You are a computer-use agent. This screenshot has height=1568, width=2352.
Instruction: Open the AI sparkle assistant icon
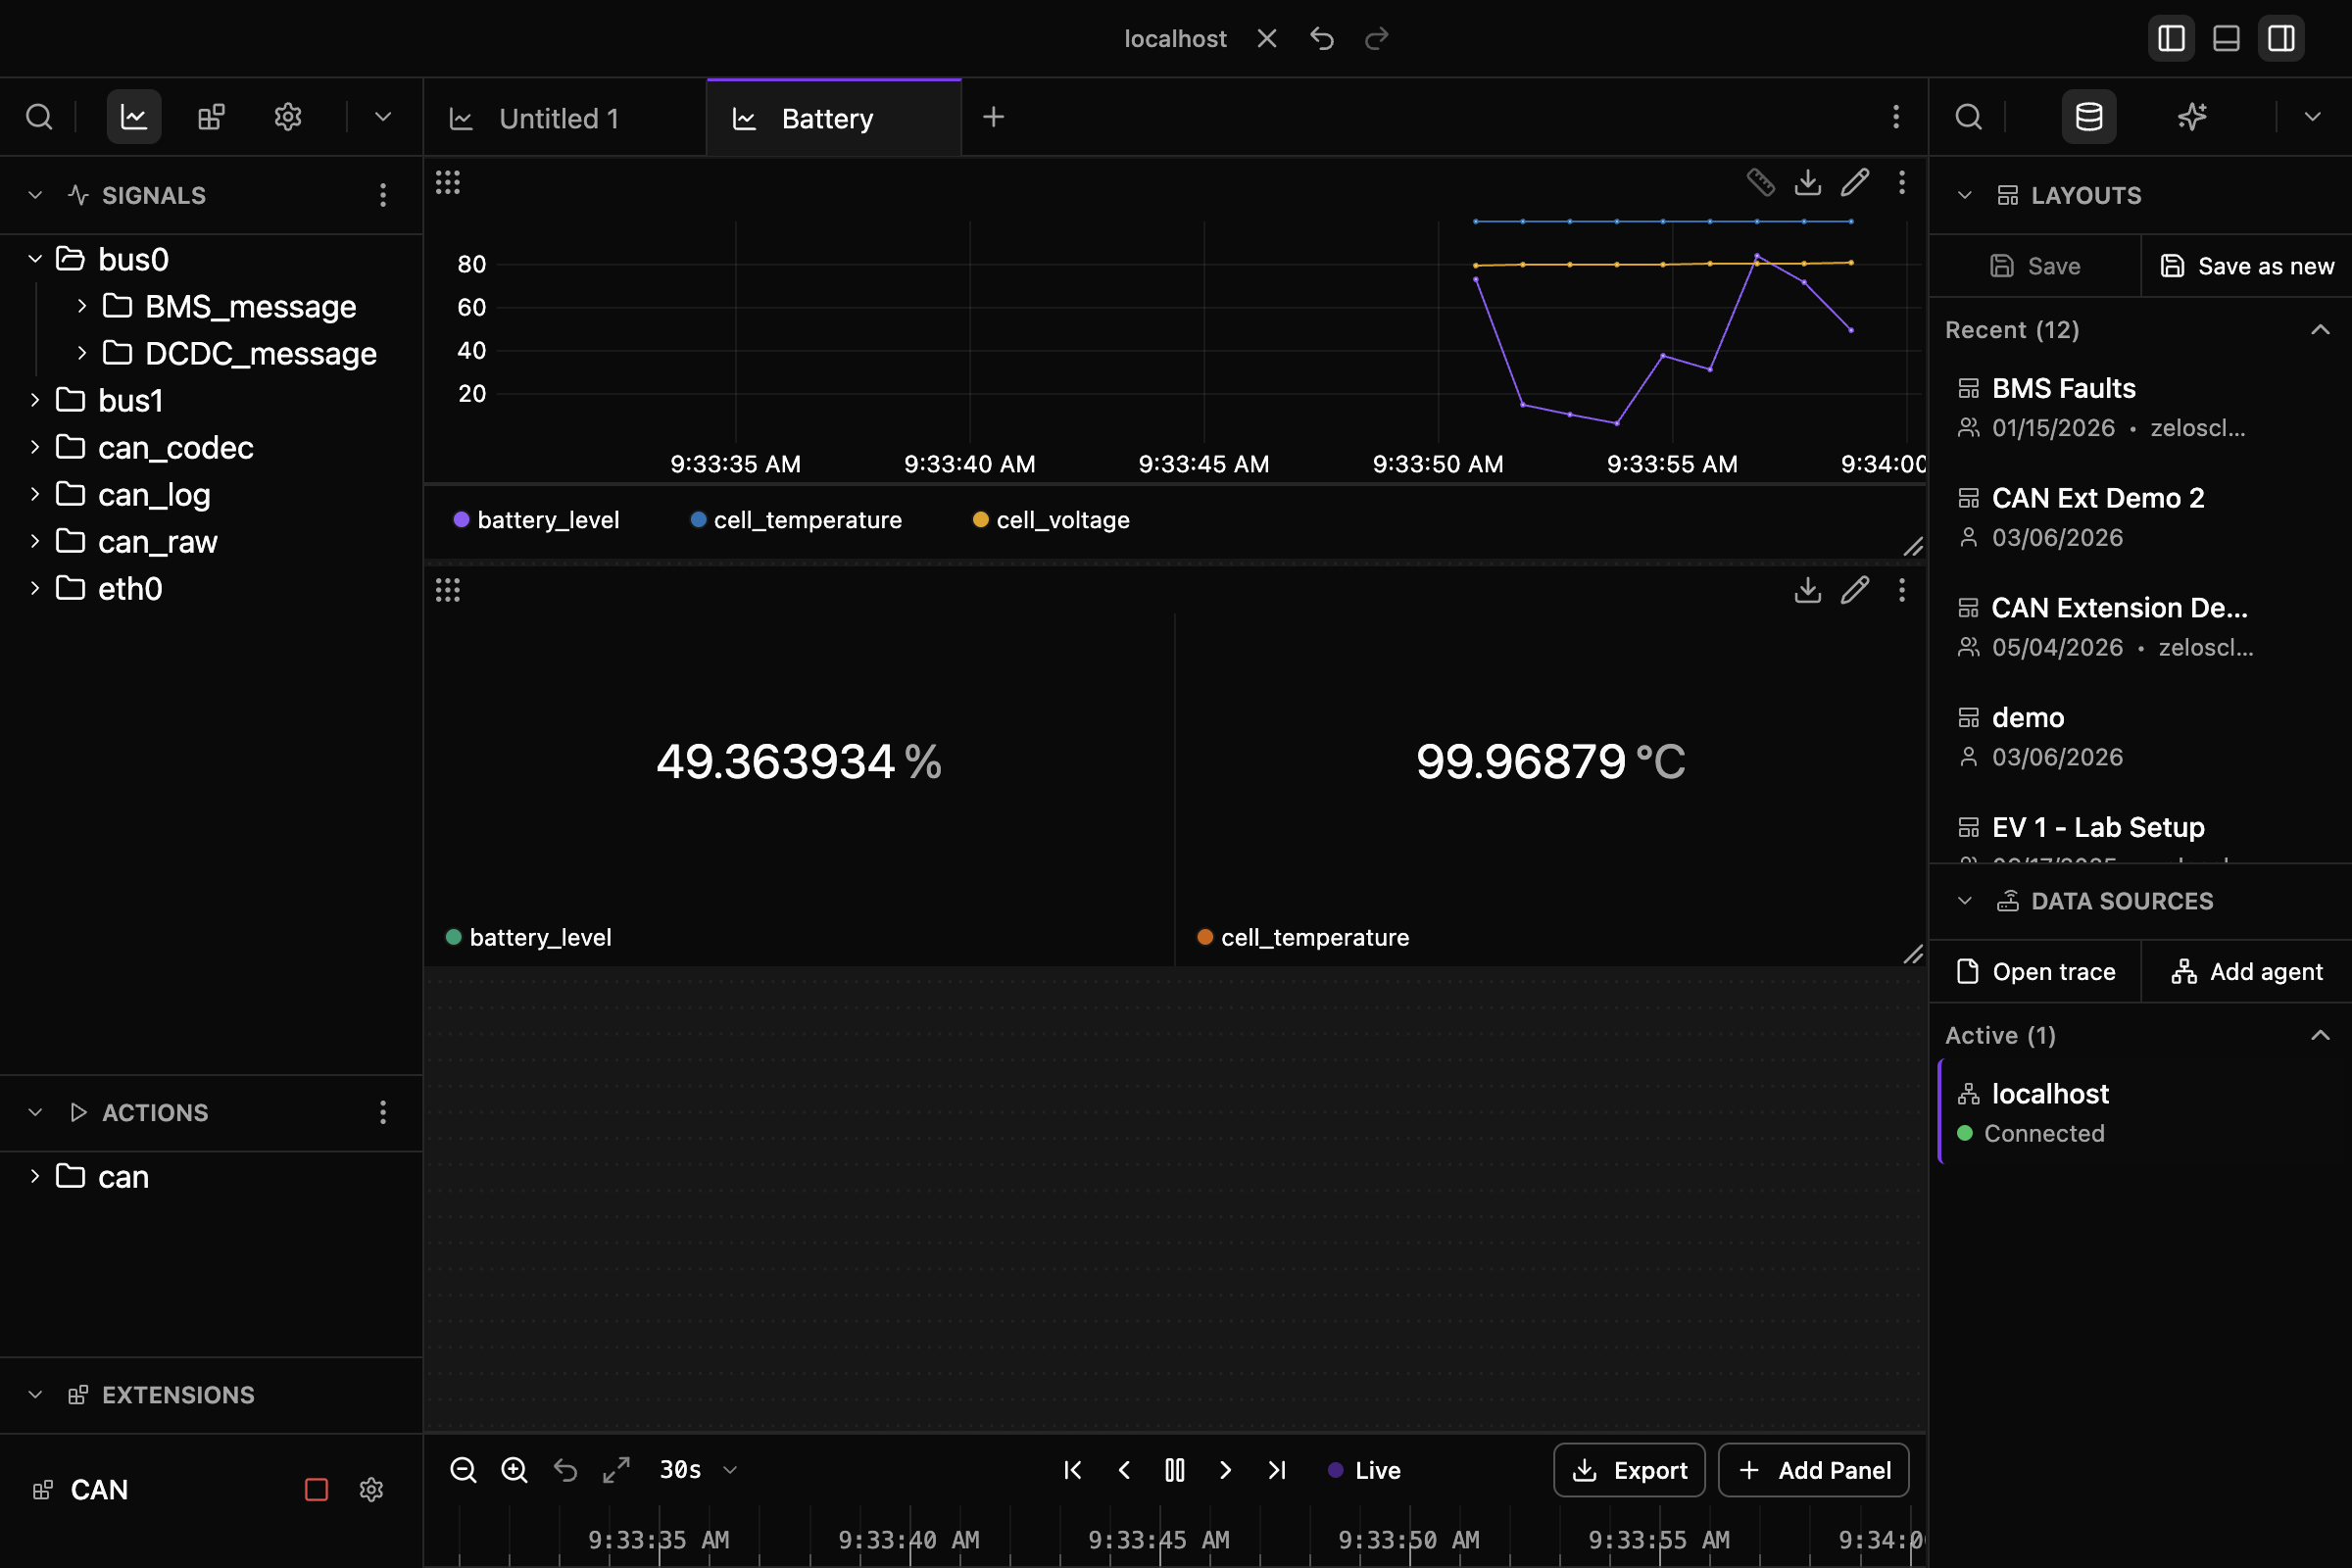click(2192, 117)
